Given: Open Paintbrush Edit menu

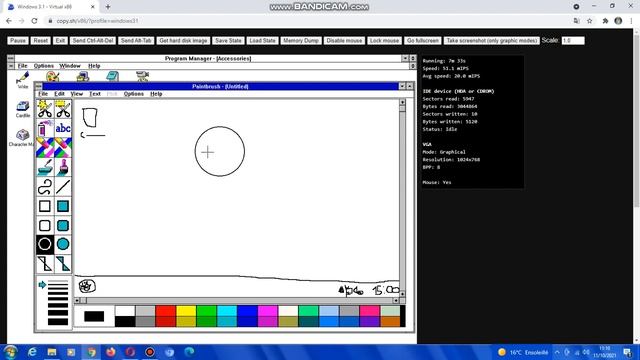Looking at the screenshot, I should 60,94.
